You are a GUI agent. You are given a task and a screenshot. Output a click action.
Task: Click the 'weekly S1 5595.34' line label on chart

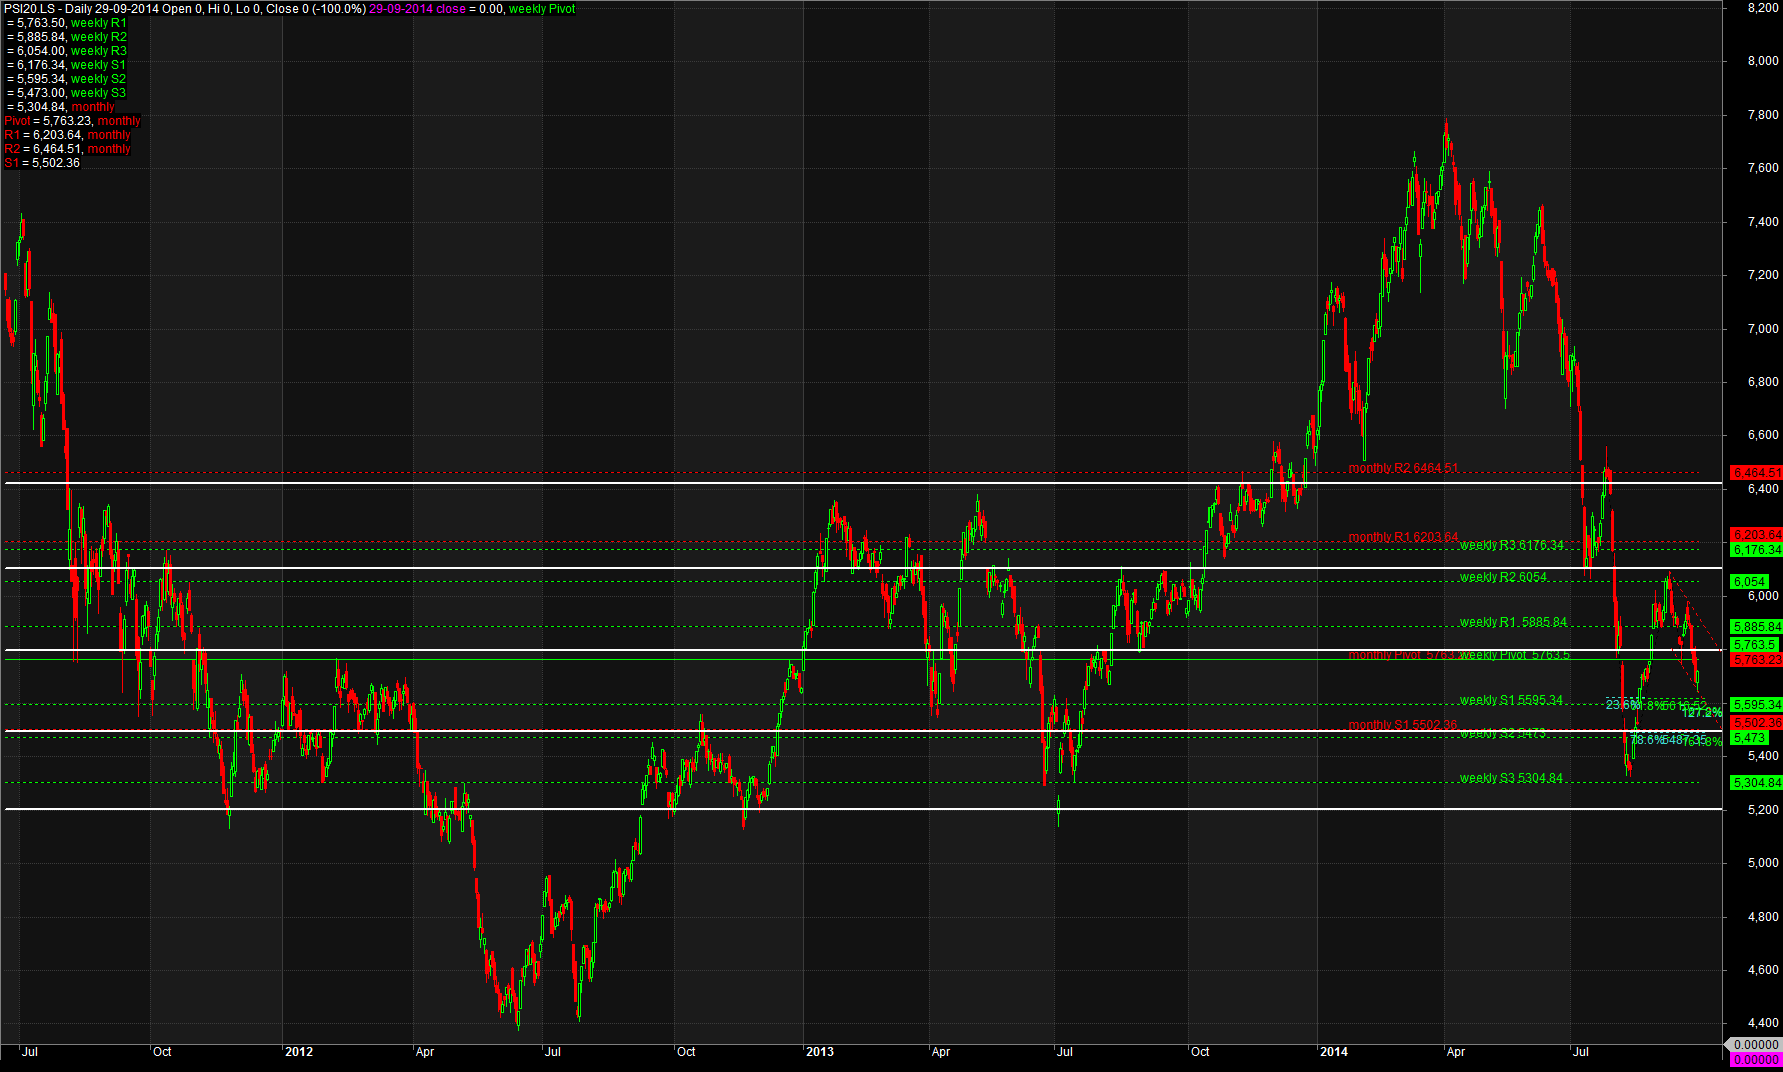tap(1511, 700)
